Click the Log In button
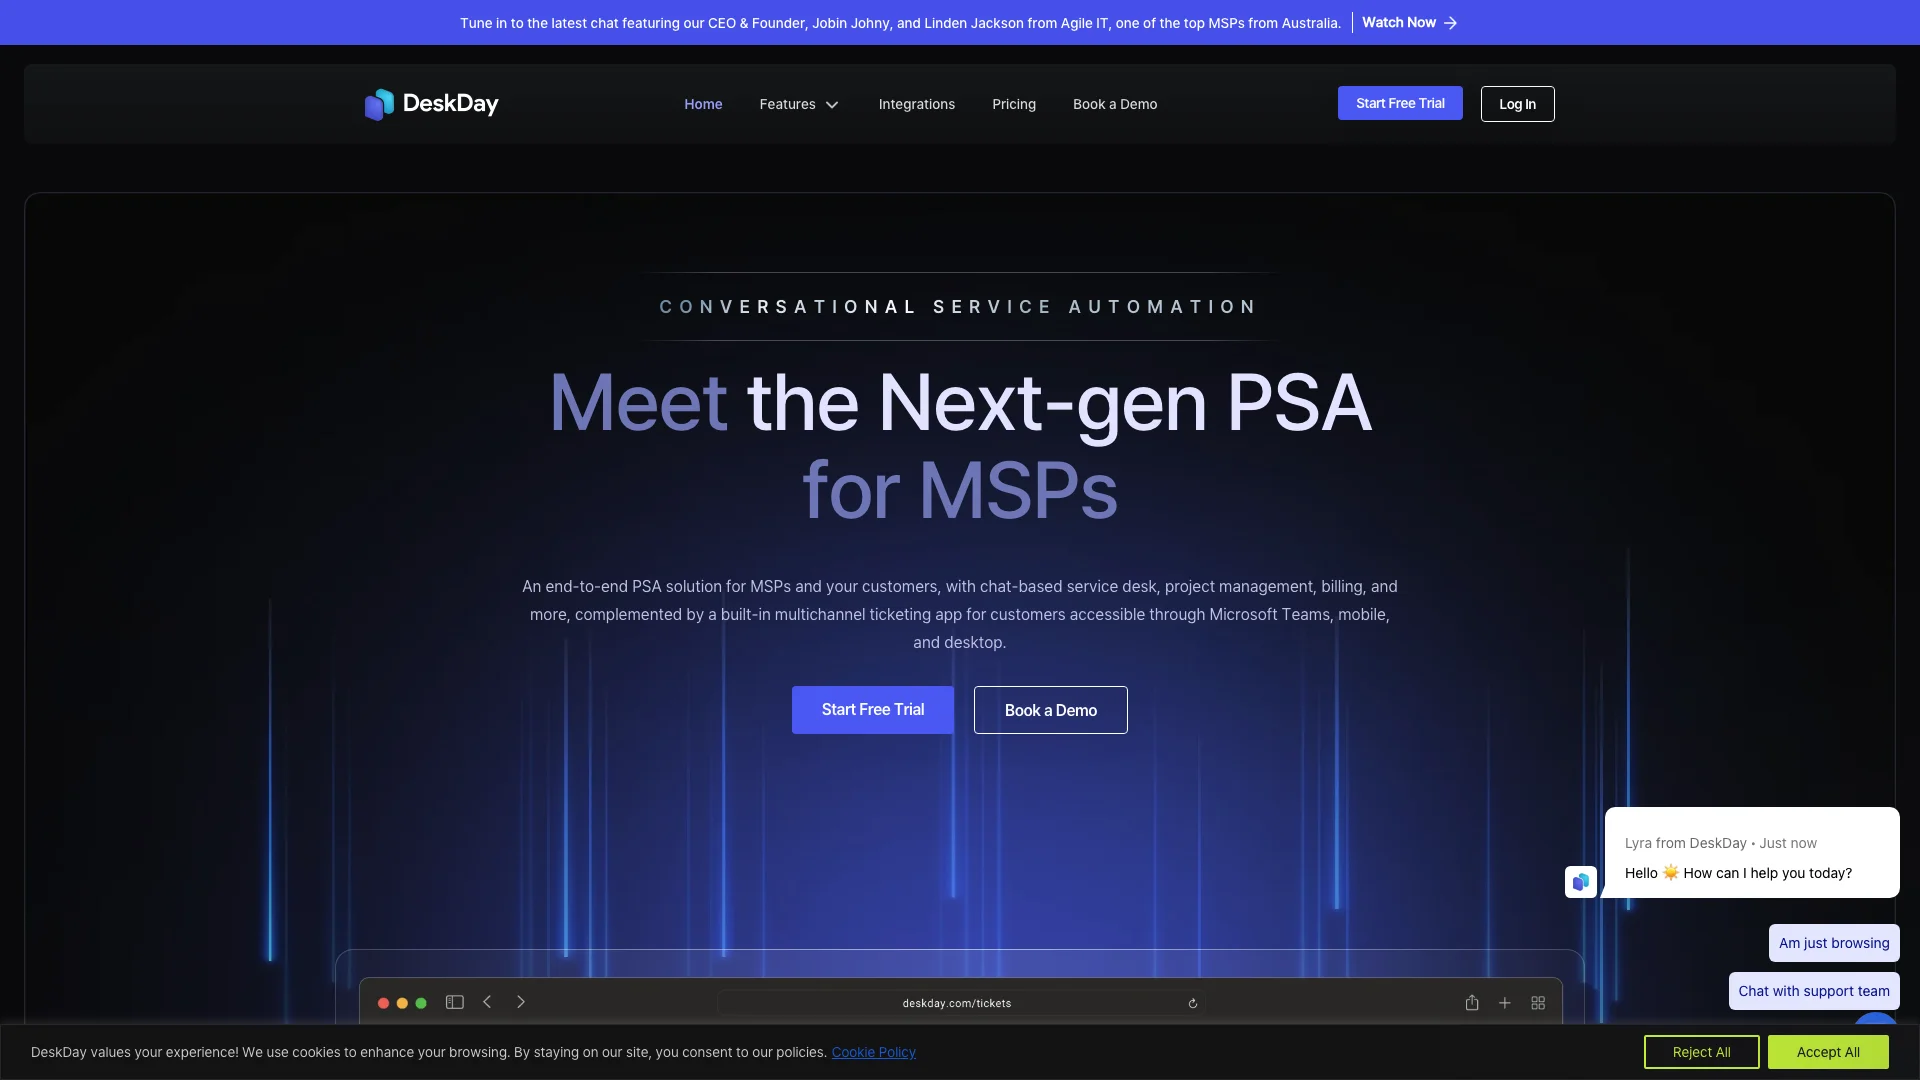 (1517, 104)
